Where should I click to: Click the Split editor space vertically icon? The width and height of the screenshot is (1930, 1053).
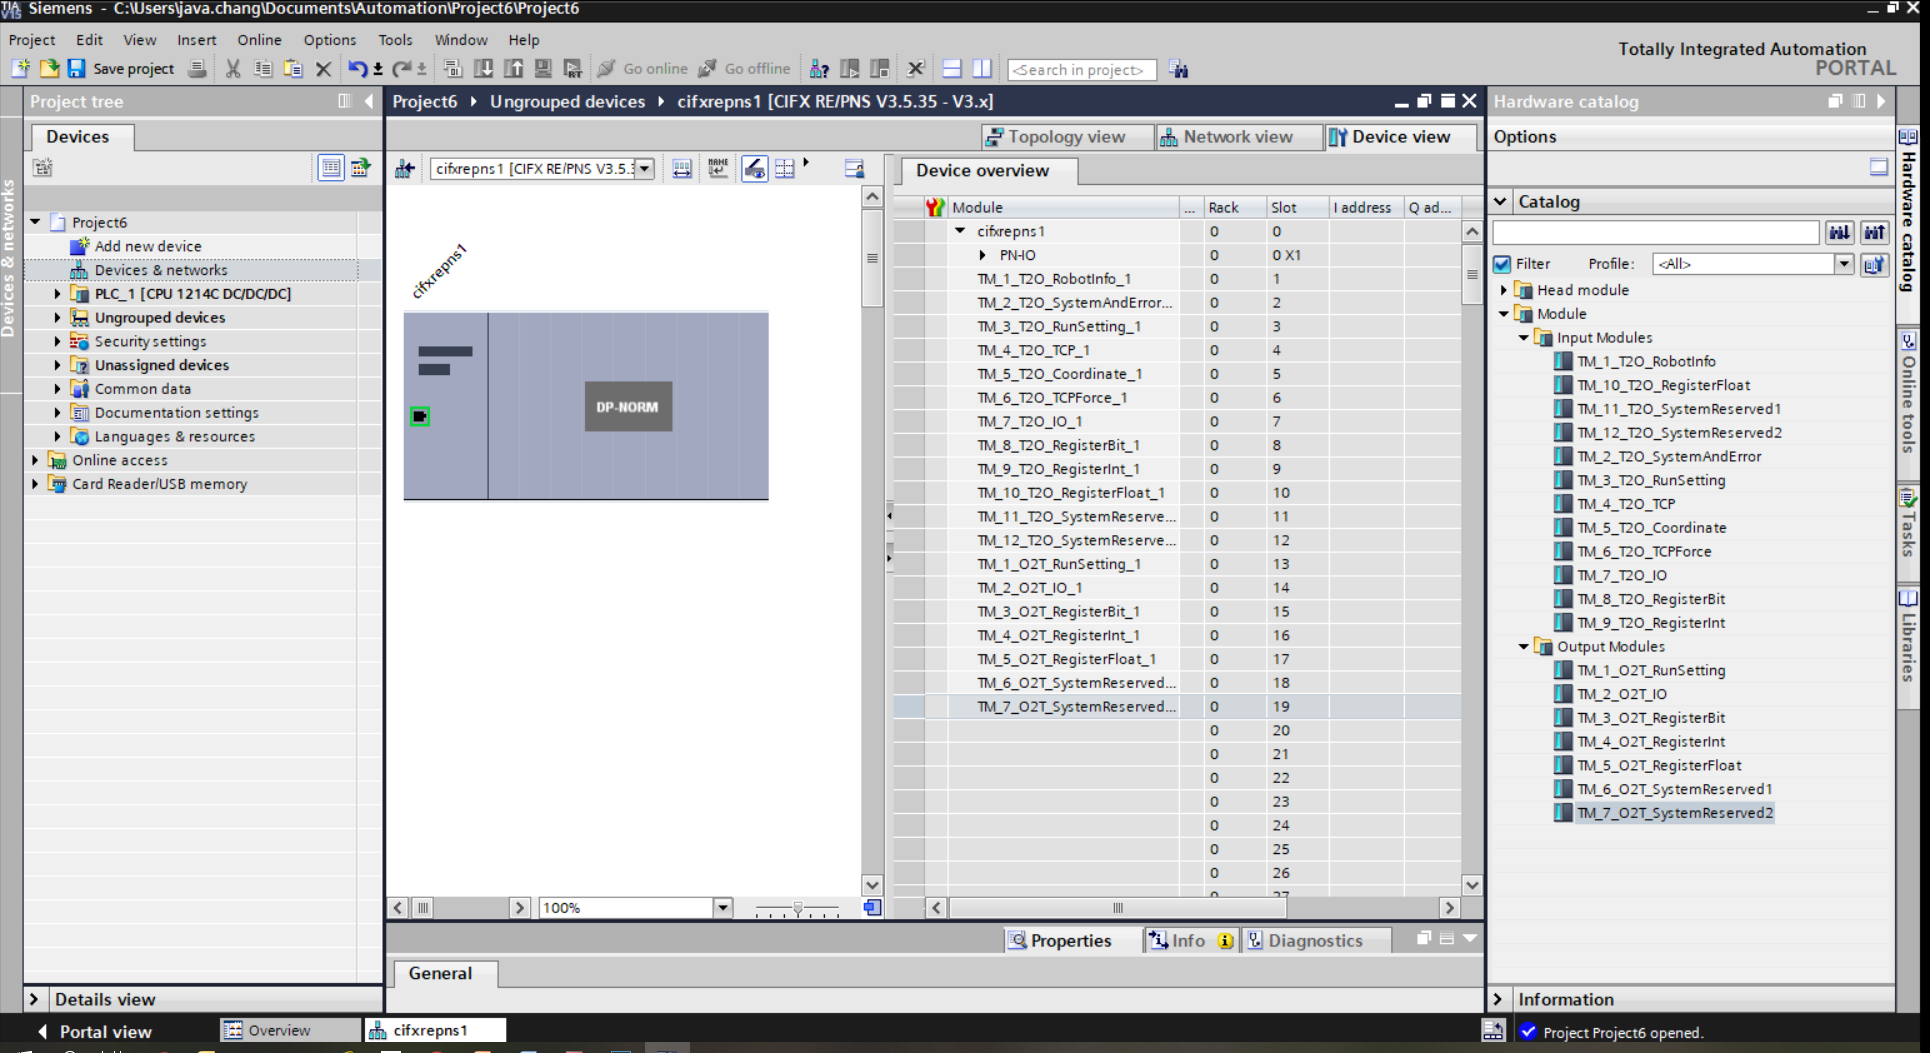pyautogui.click(x=982, y=69)
